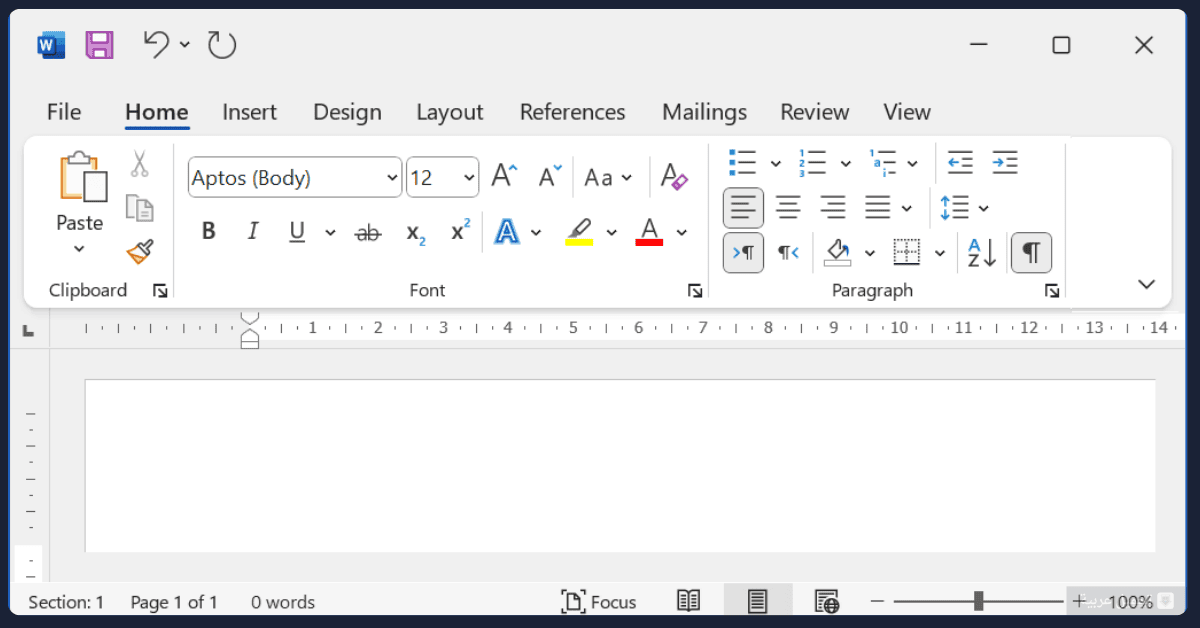Enter Focus mode from status bar

point(599,602)
